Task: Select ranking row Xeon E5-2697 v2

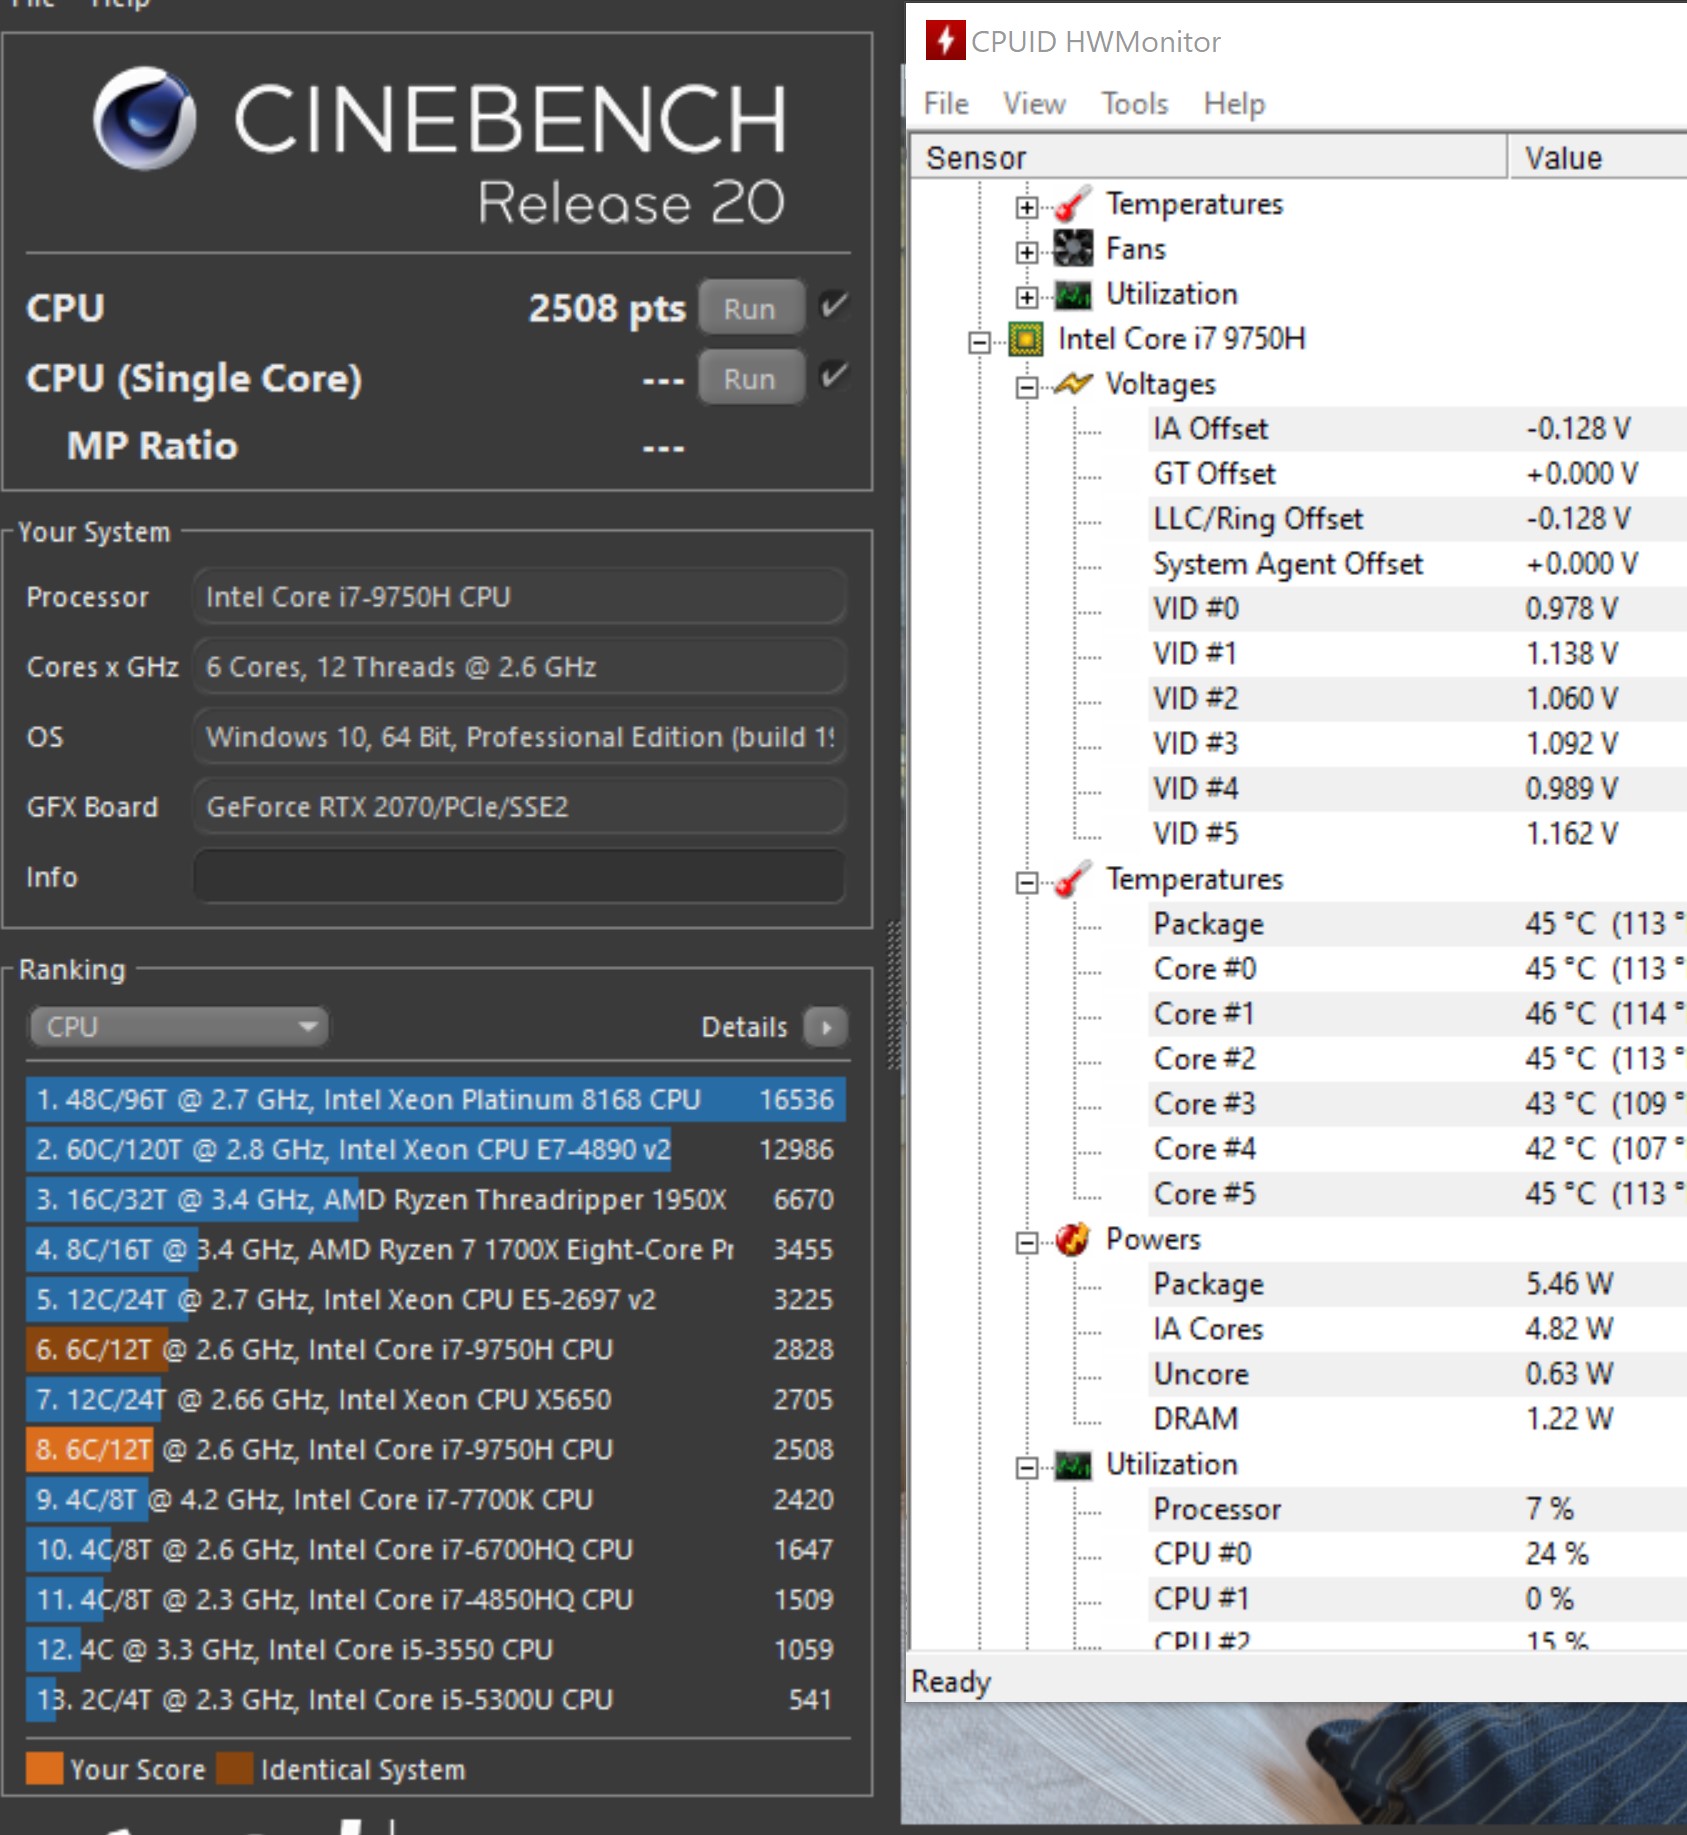Action: tap(436, 1299)
